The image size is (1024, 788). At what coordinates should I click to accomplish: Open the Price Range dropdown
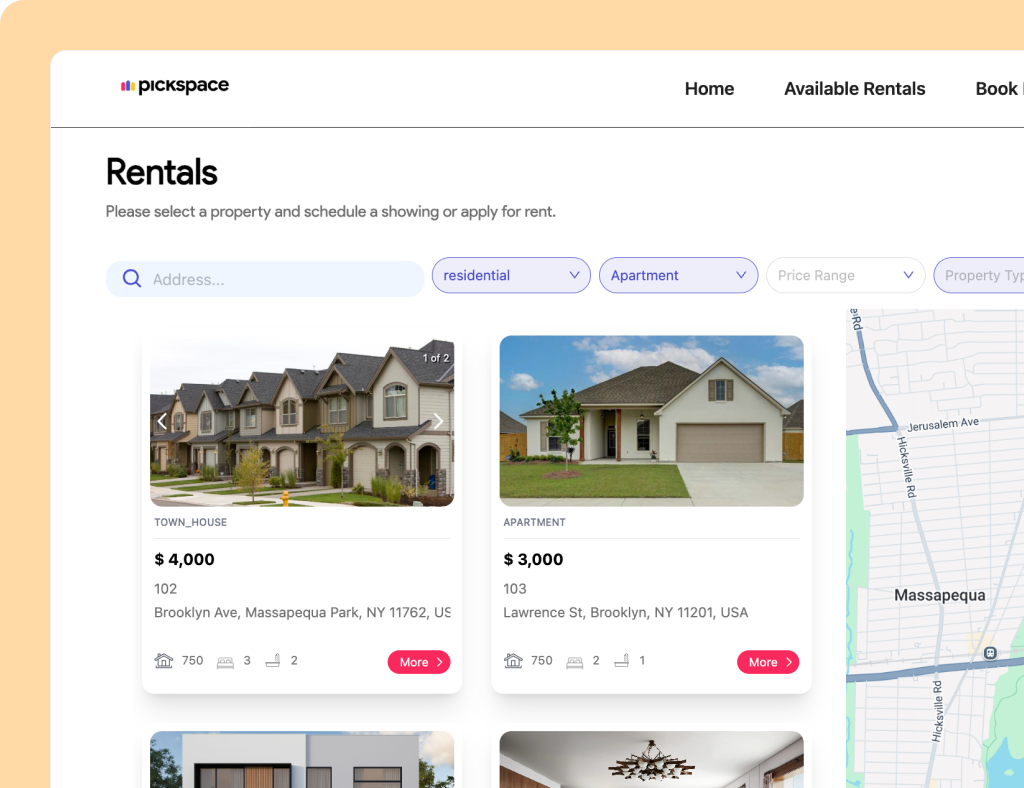tap(845, 275)
